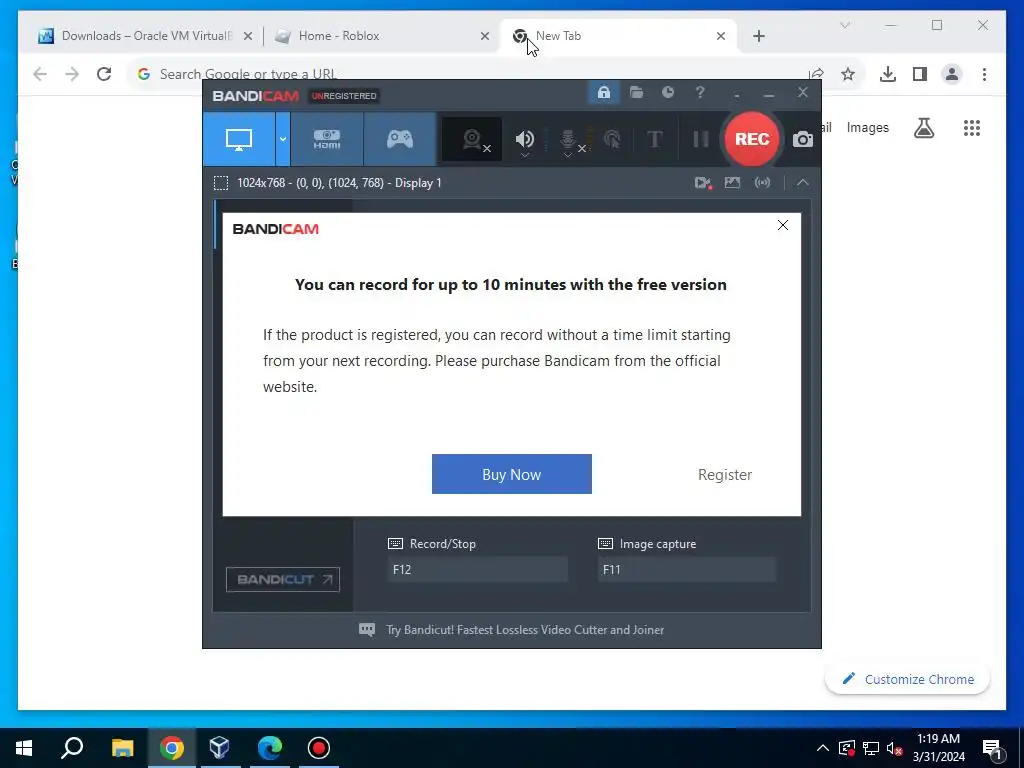Open the scheduled recording clock icon

coord(667,93)
